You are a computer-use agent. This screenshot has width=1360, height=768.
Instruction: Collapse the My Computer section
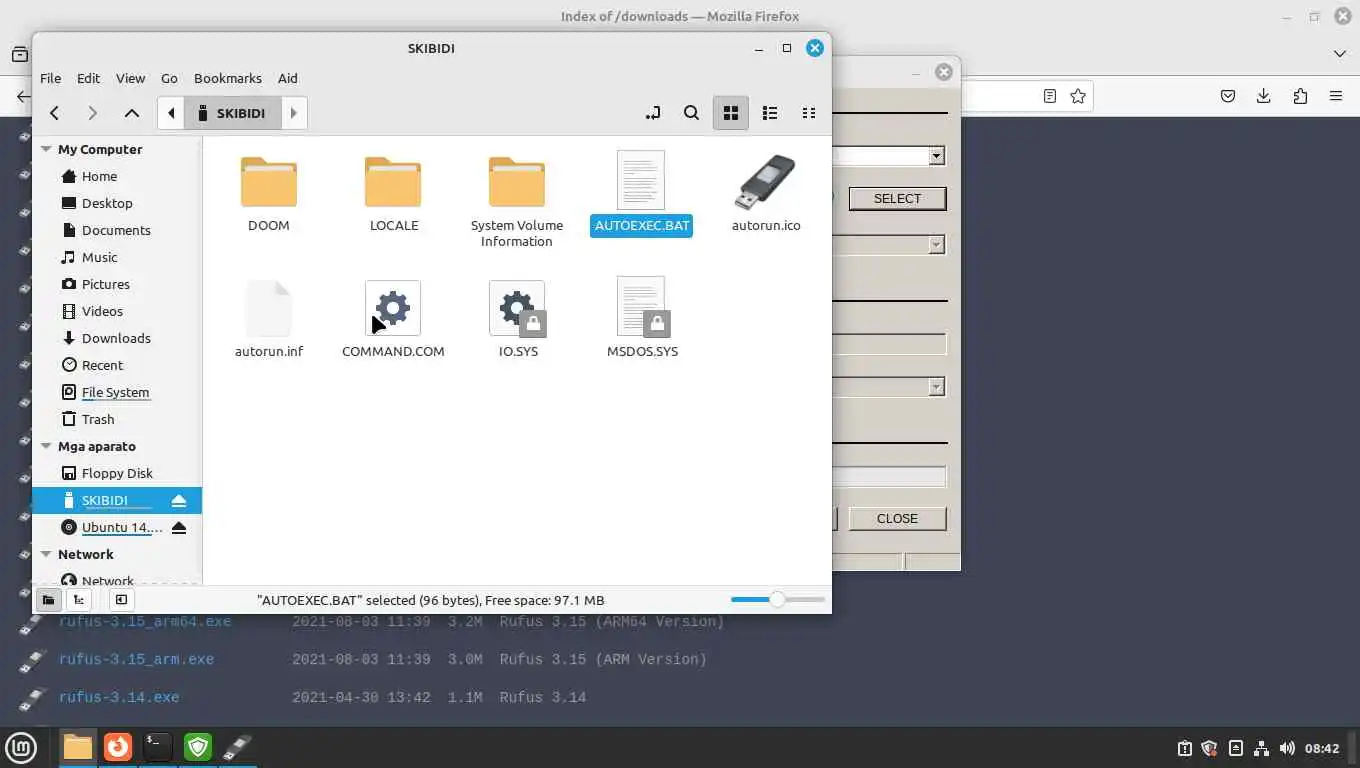pyautogui.click(x=46, y=149)
